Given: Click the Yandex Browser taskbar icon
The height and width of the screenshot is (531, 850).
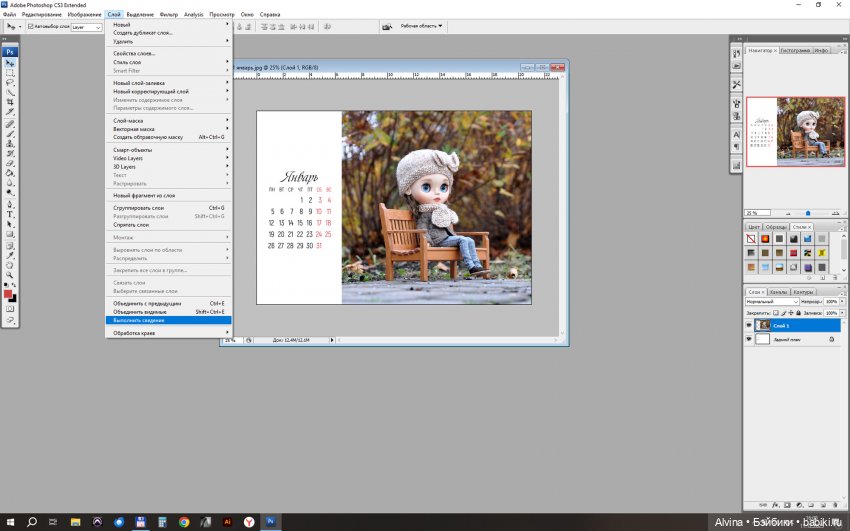Looking at the screenshot, I should pos(249,521).
